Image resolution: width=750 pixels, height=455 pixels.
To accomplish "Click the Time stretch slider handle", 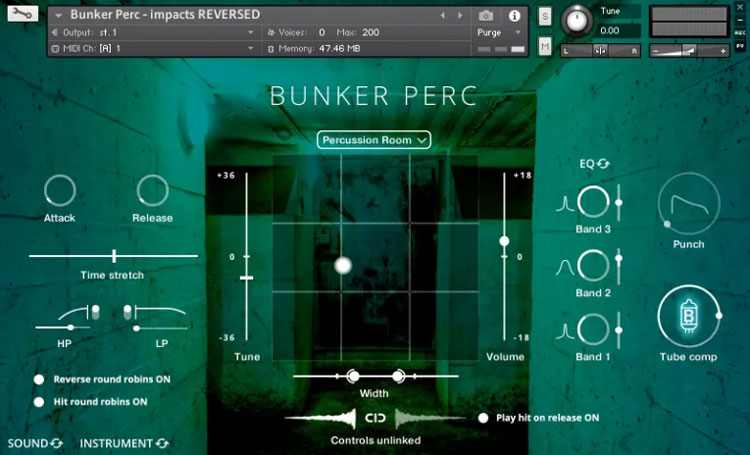I will click(114, 256).
